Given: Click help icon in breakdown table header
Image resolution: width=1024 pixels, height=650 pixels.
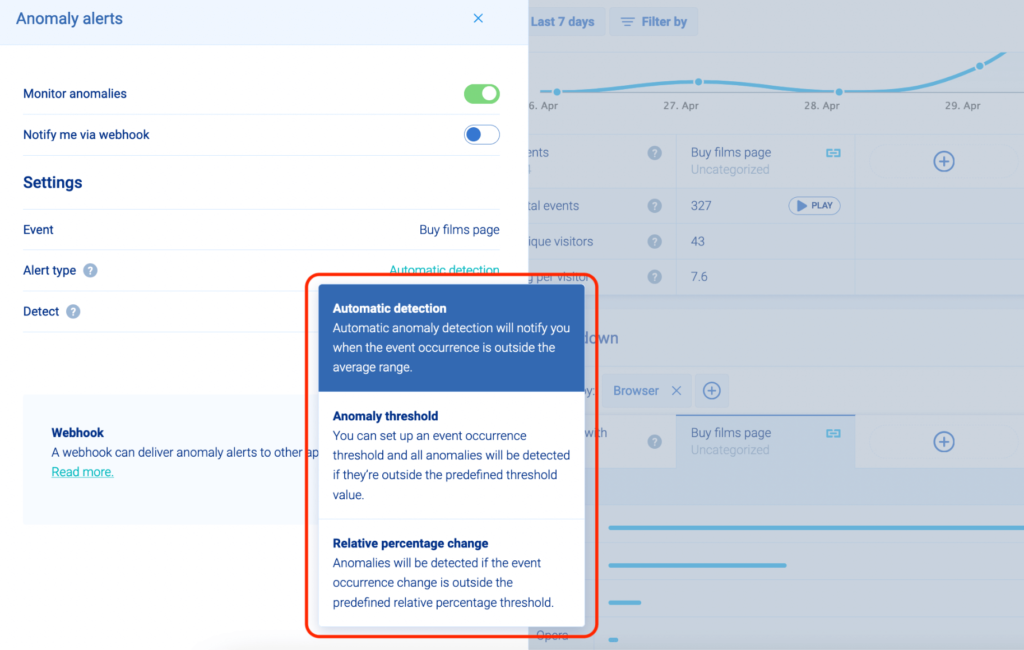Looking at the screenshot, I should 654,442.
